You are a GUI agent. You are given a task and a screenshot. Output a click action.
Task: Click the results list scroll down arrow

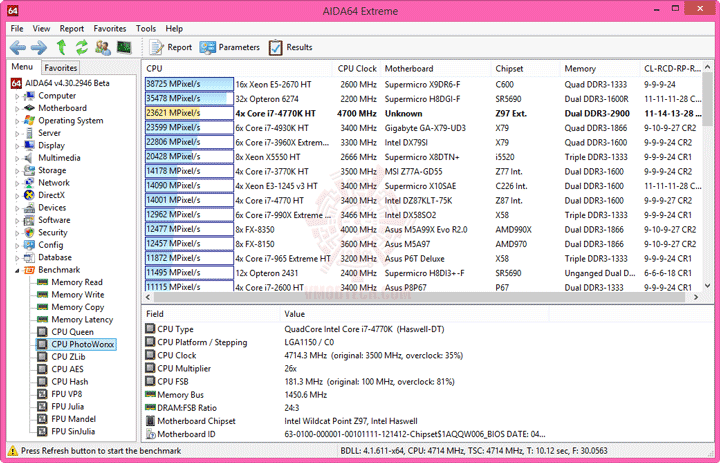(707, 286)
